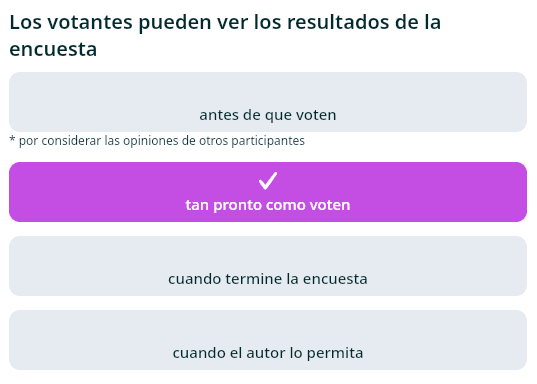
Task: Select the 'antes de que voten' option
Action: coord(268,102)
